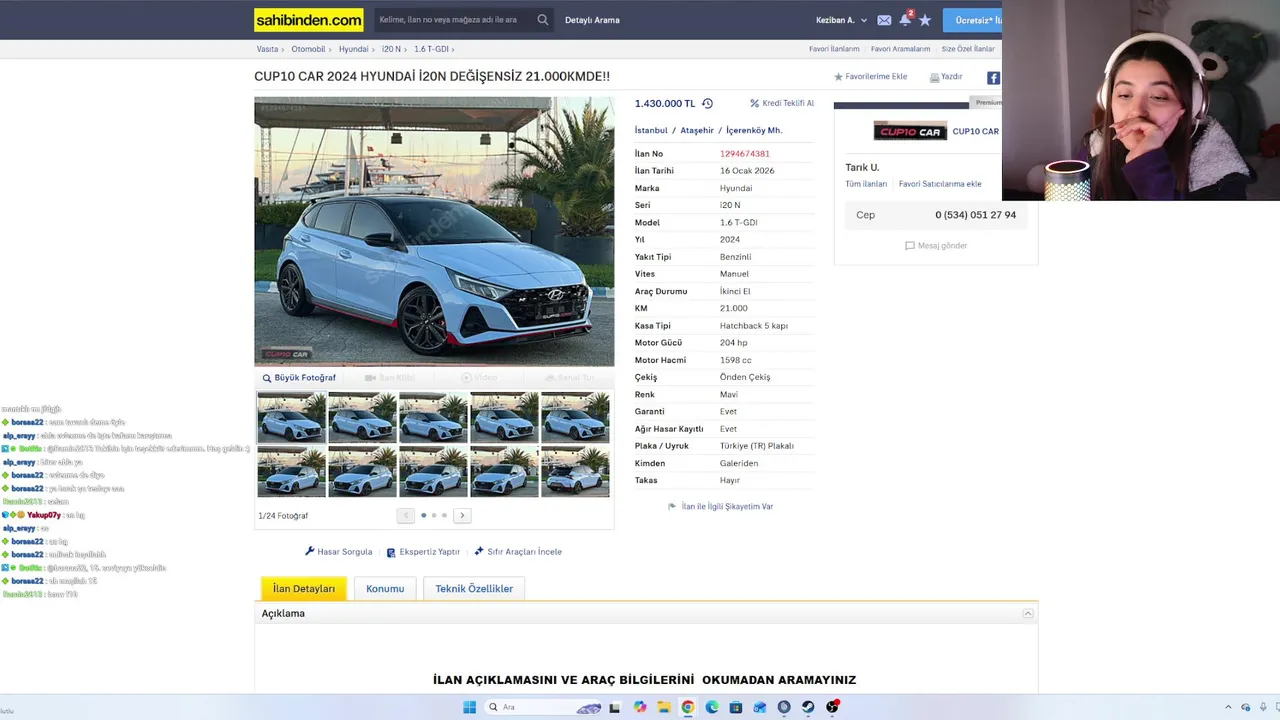
Task: Add listing via Favorilerime Ekle
Action: 871,77
